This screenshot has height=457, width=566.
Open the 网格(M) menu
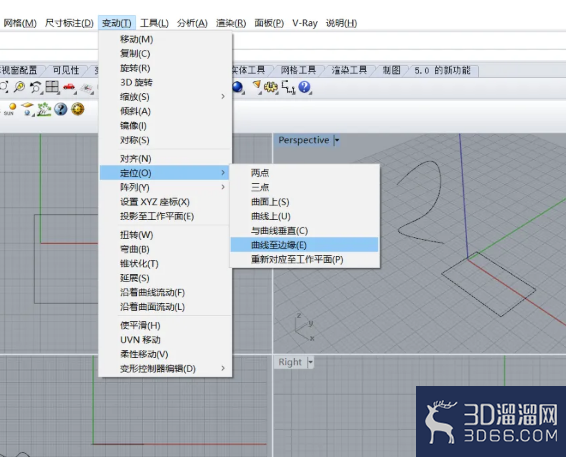20,23
